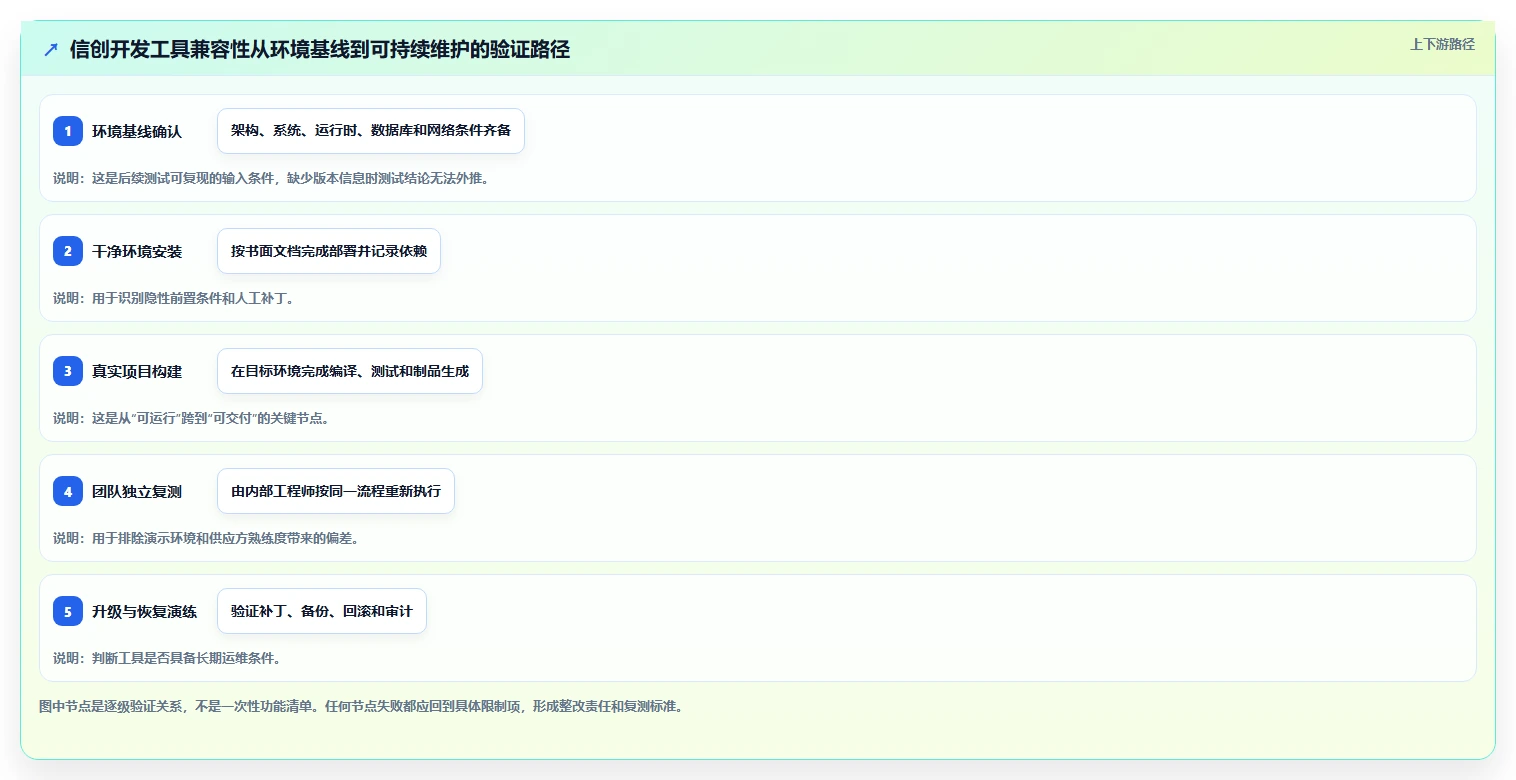Click the note 判断工具是否具备长期运维条件

point(167,658)
